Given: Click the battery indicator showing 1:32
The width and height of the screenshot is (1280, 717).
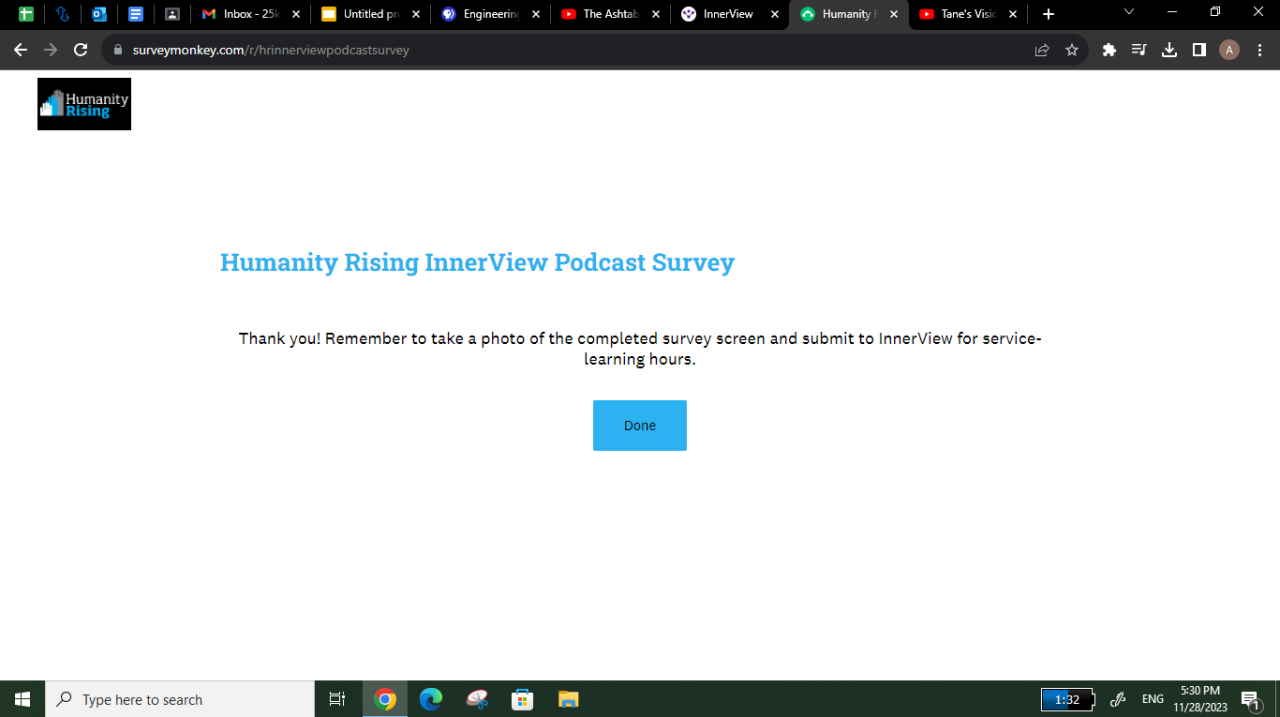Looking at the screenshot, I should (x=1067, y=699).
